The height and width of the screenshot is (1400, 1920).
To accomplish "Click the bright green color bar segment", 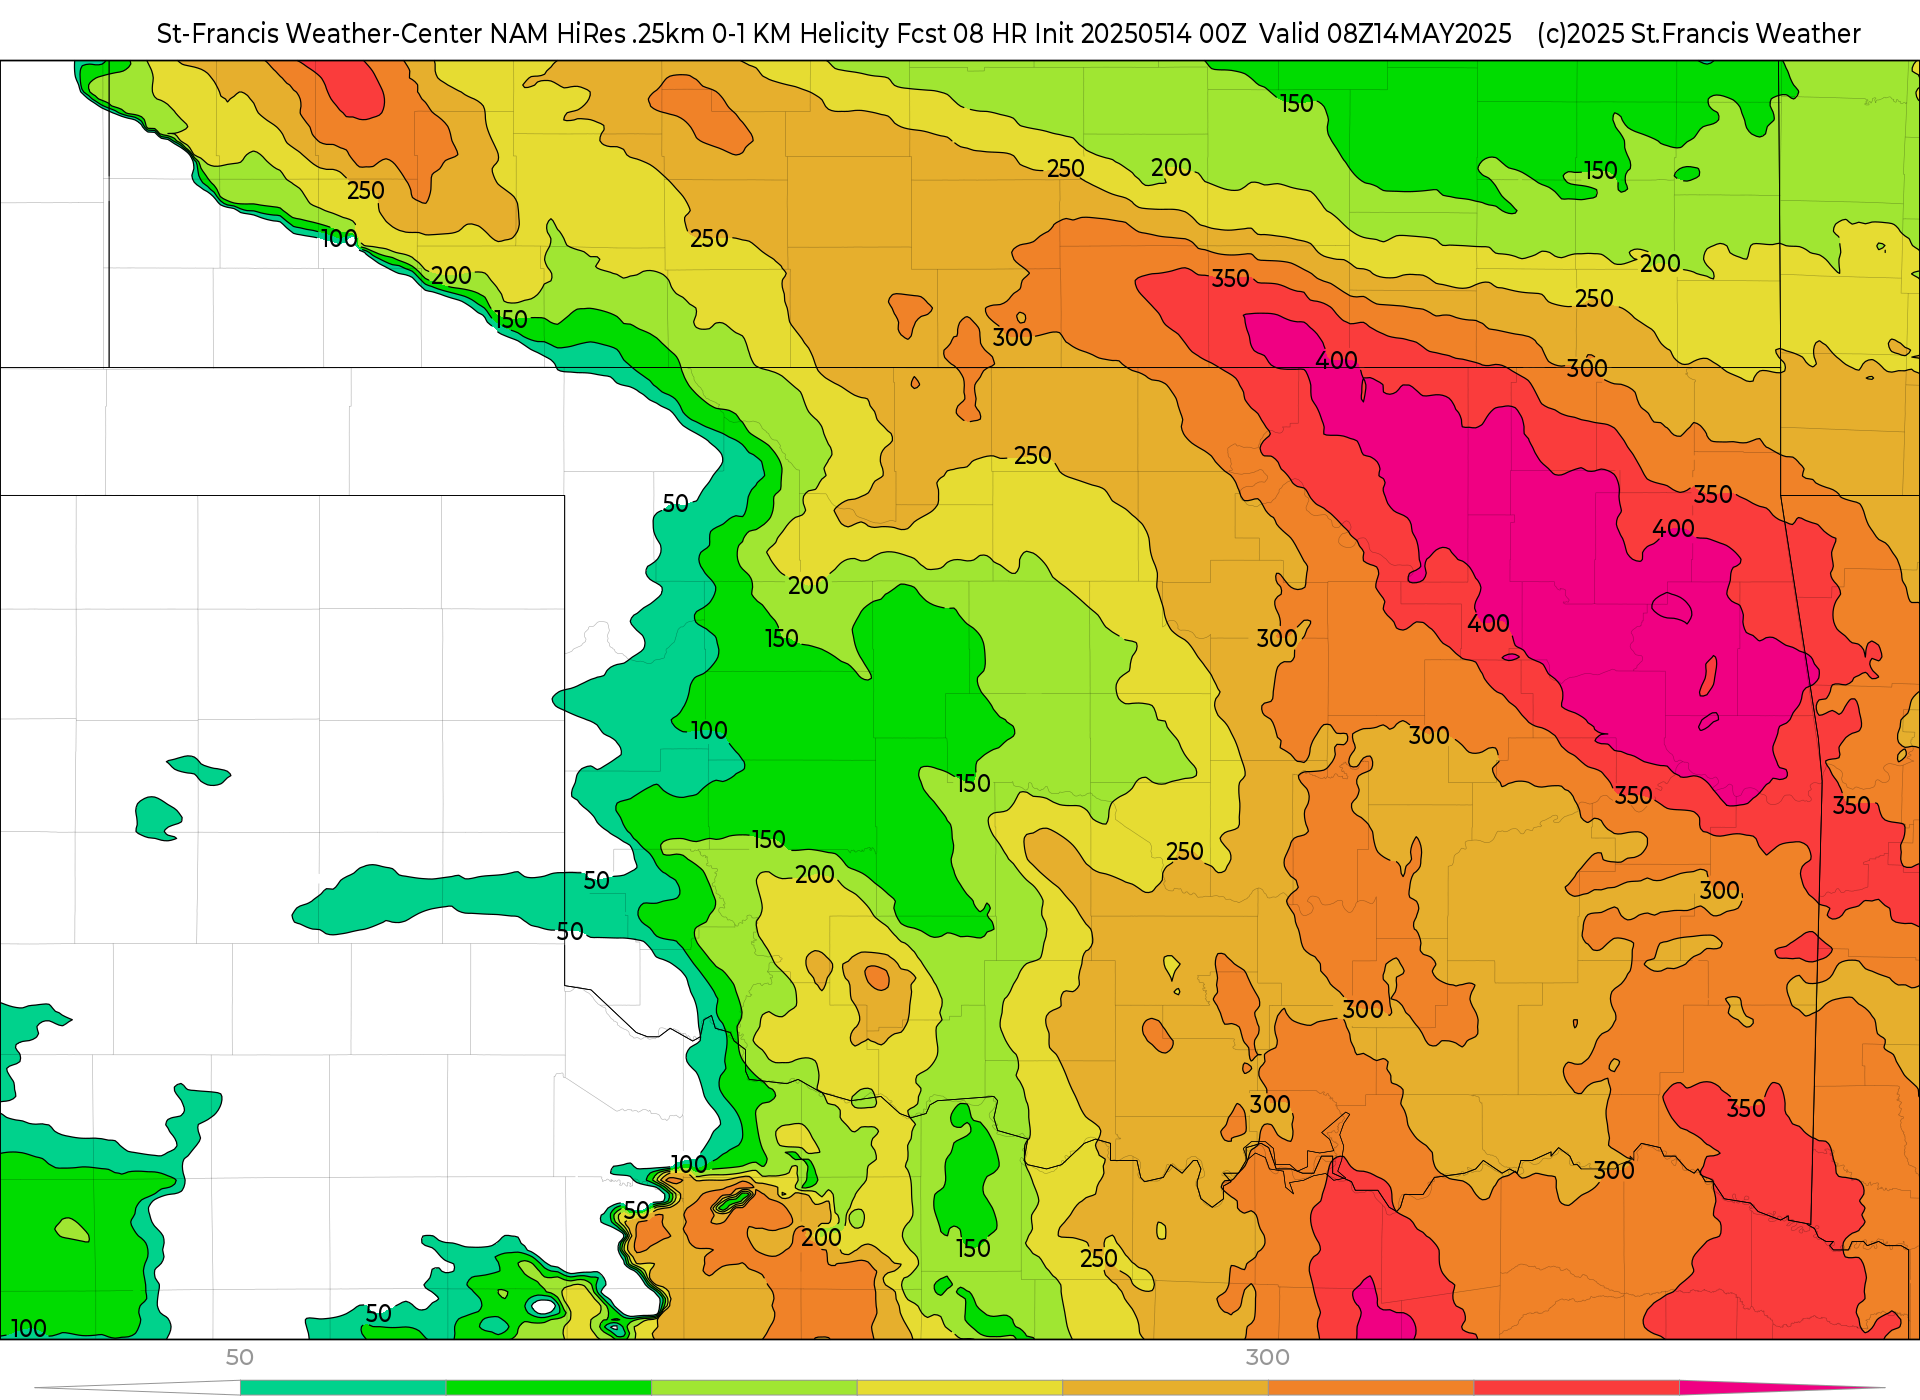I will point(549,1387).
